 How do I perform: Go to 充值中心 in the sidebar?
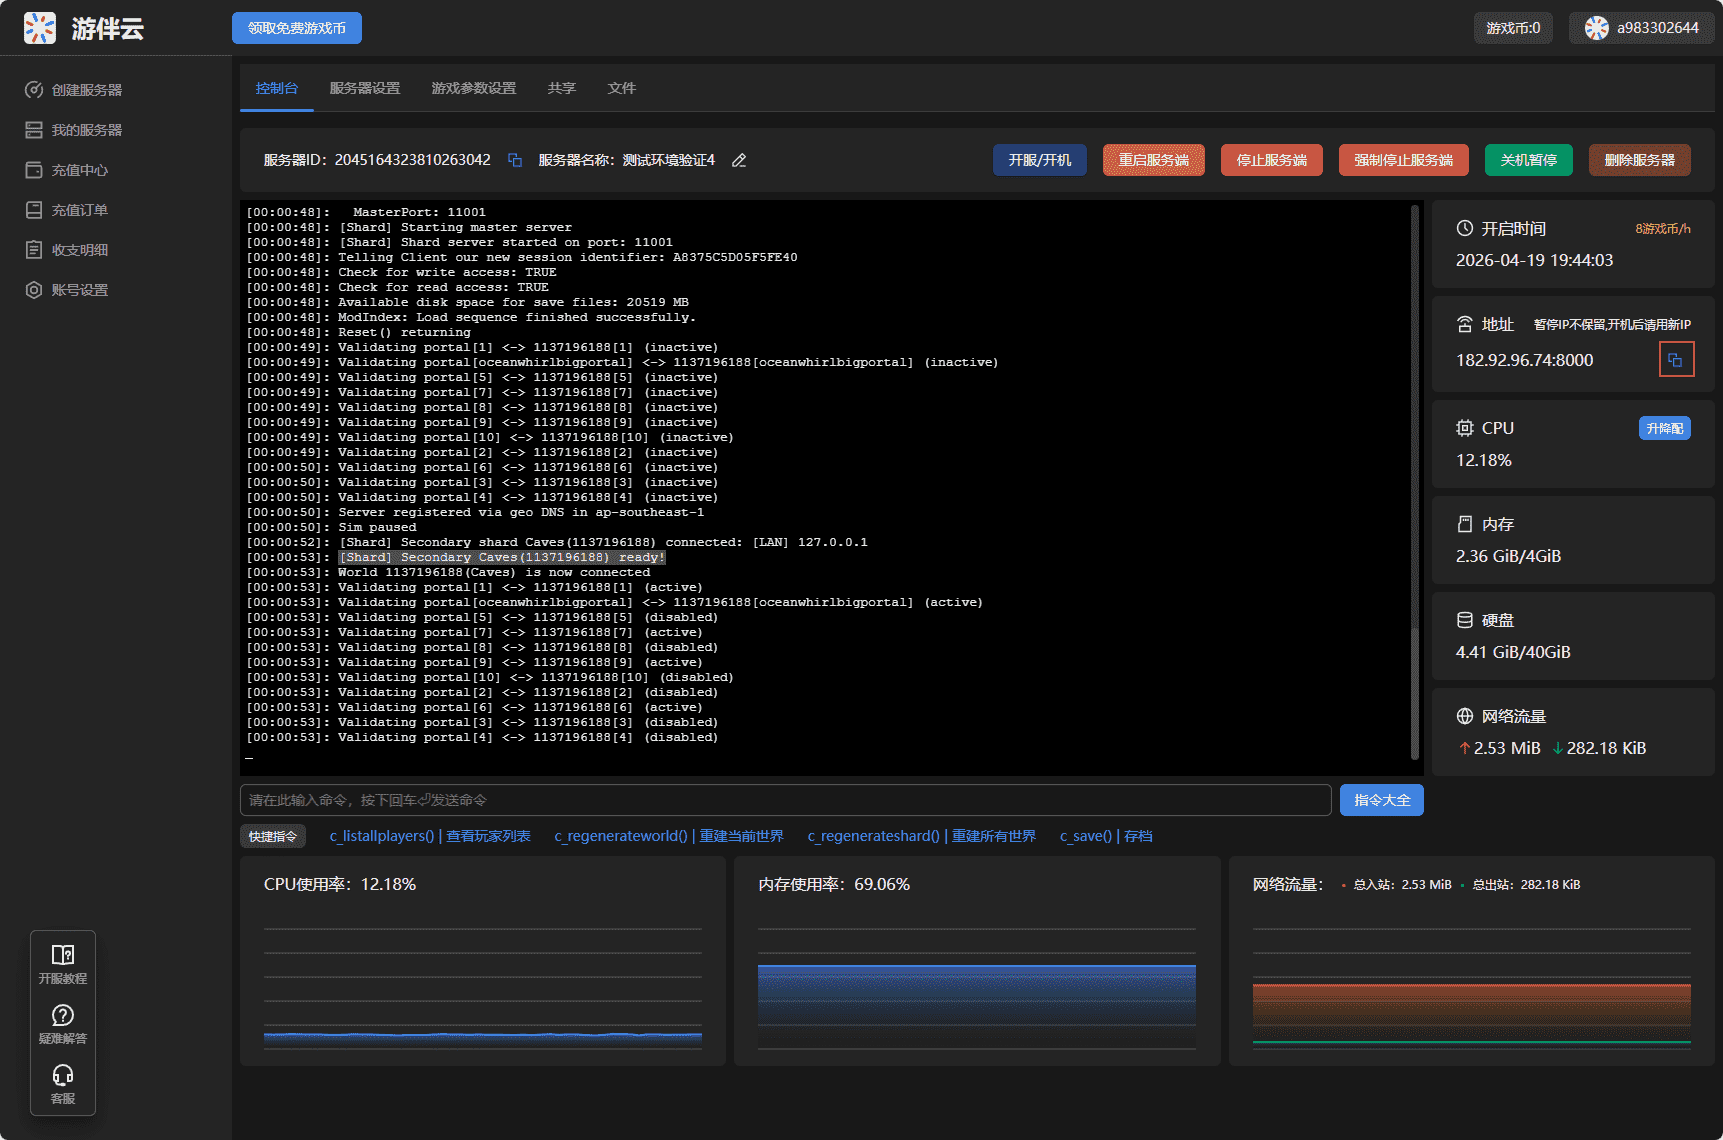click(67, 170)
